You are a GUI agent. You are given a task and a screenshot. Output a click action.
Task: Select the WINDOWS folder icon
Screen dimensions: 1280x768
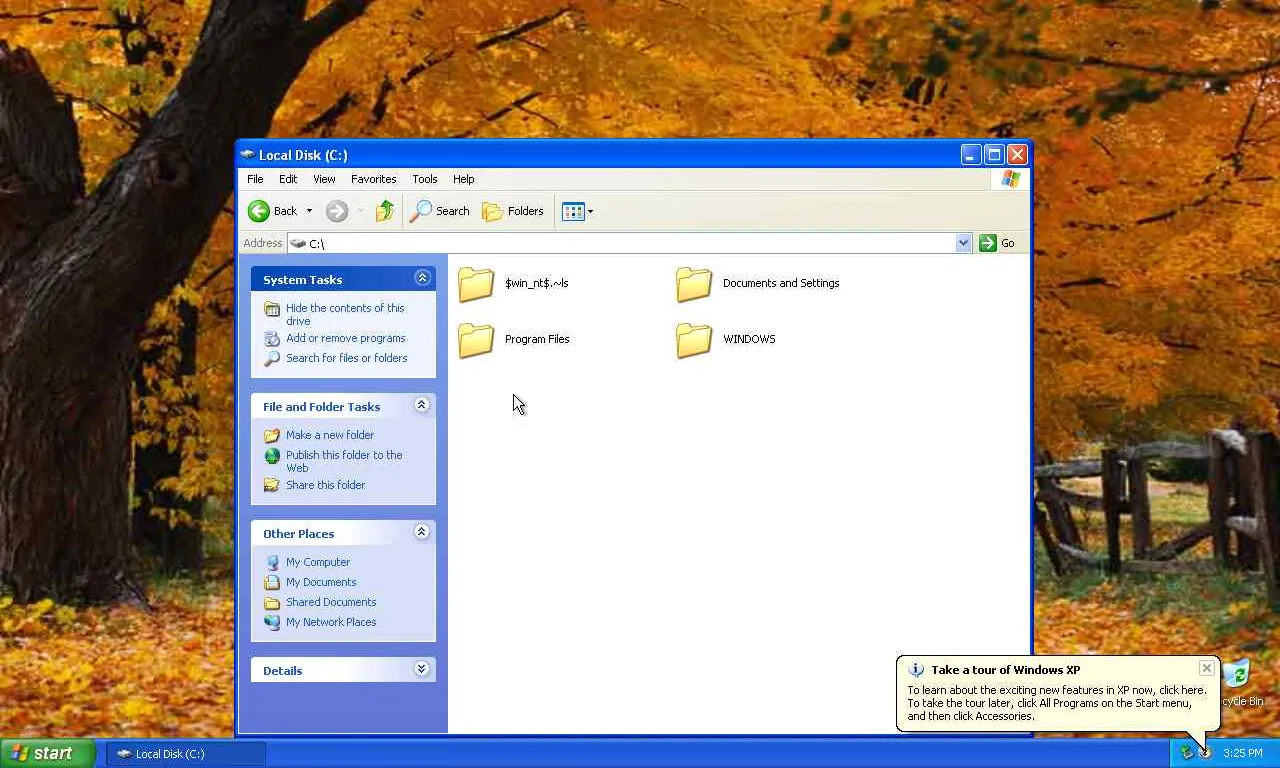694,340
